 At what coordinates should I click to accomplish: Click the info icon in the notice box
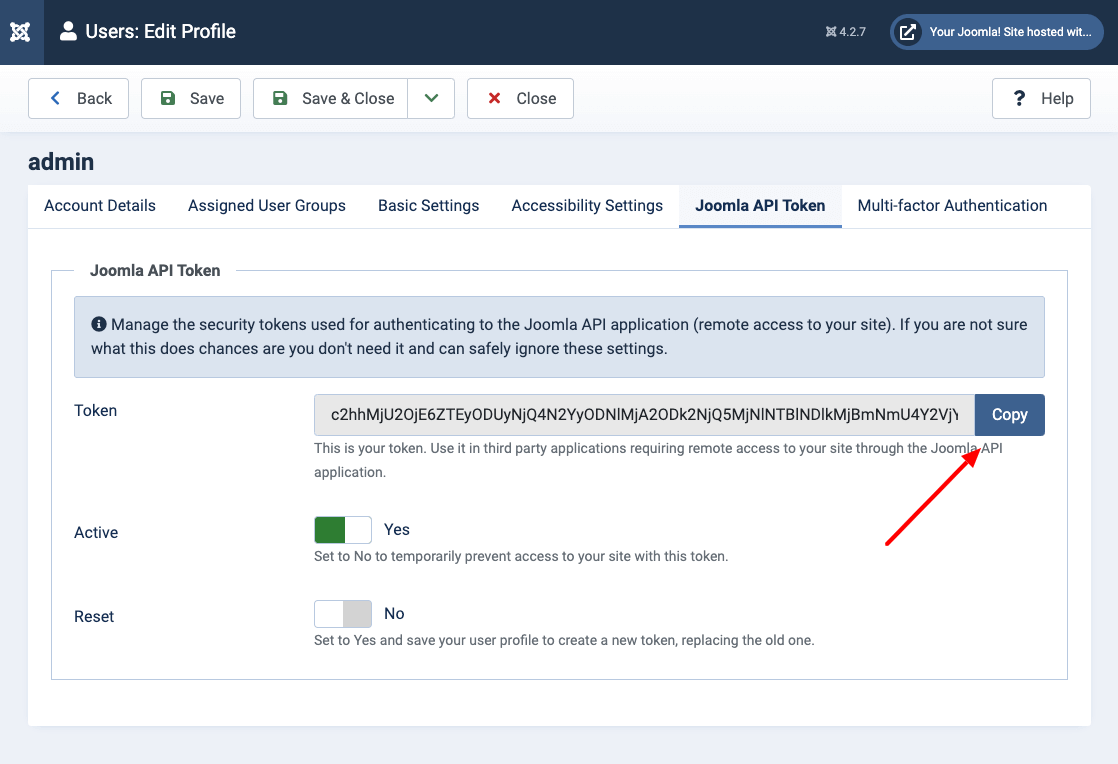tap(98, 324)
